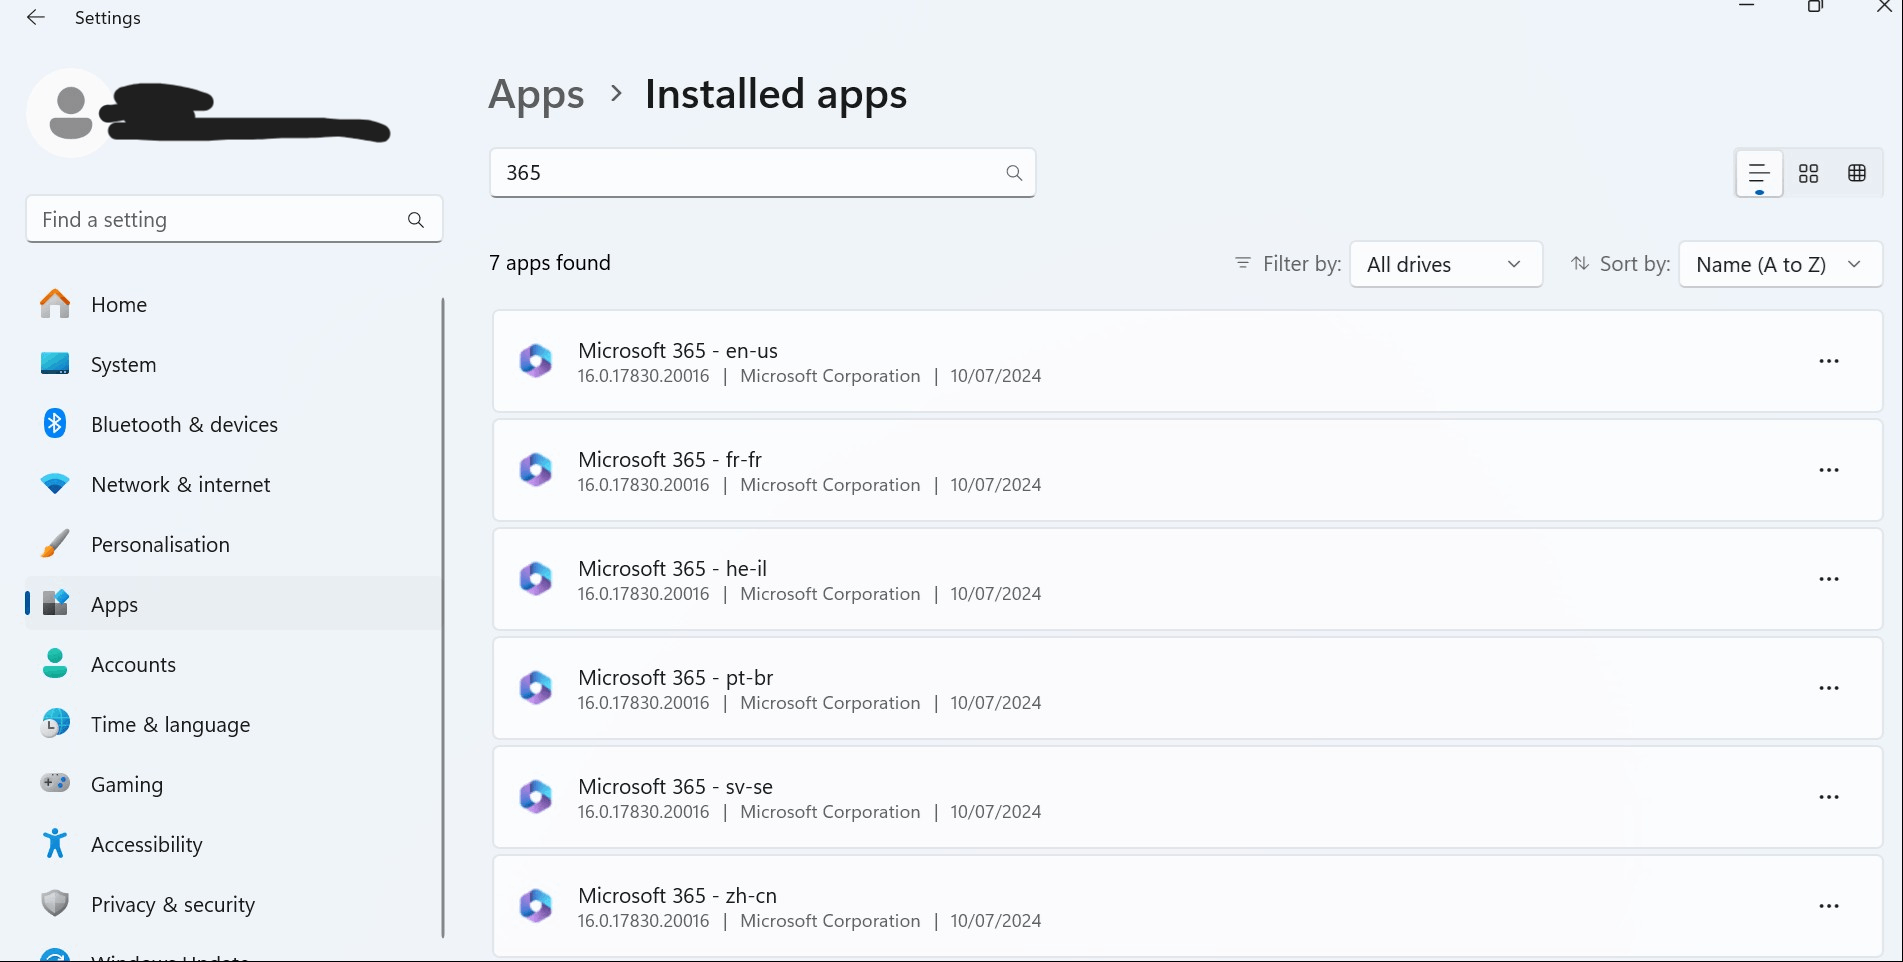Click the Microsoft 365 he-il app icon
This screenshot has width=1903, height=962.
[x=536, y=579]
